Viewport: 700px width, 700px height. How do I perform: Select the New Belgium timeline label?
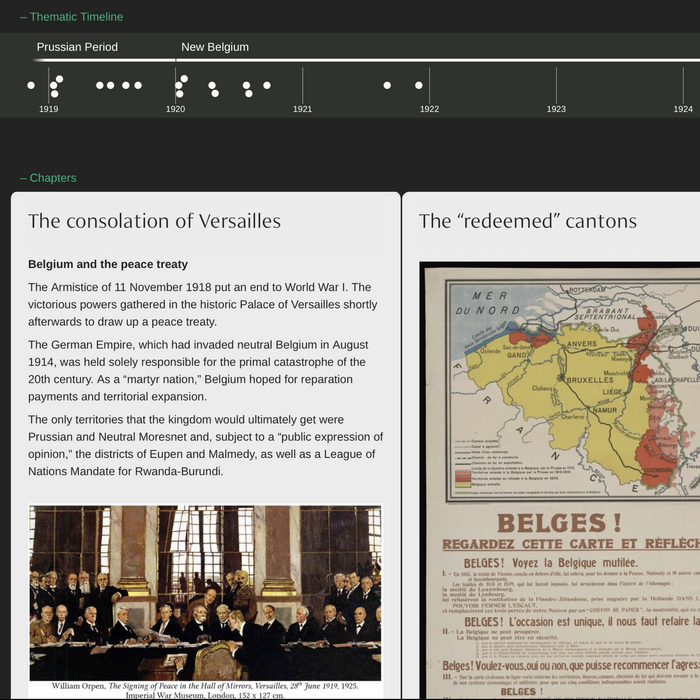[x=215, y=47]
